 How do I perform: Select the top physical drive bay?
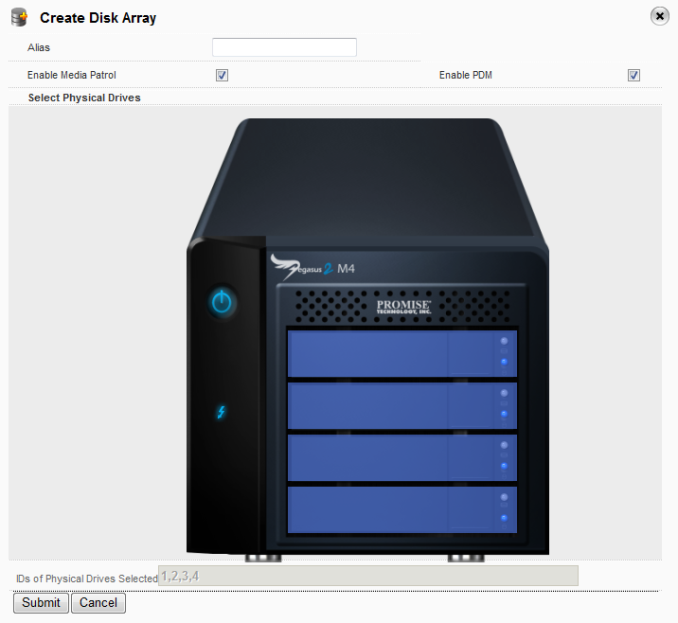(x=402, y=353)
